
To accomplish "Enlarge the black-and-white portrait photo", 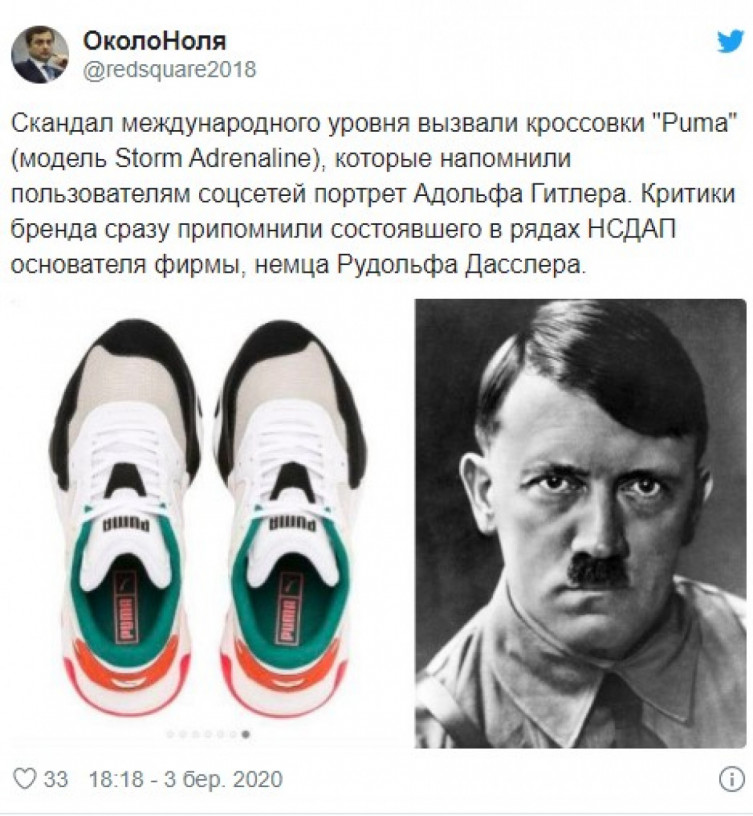I will pyautogui.click(x=580, y=523).
